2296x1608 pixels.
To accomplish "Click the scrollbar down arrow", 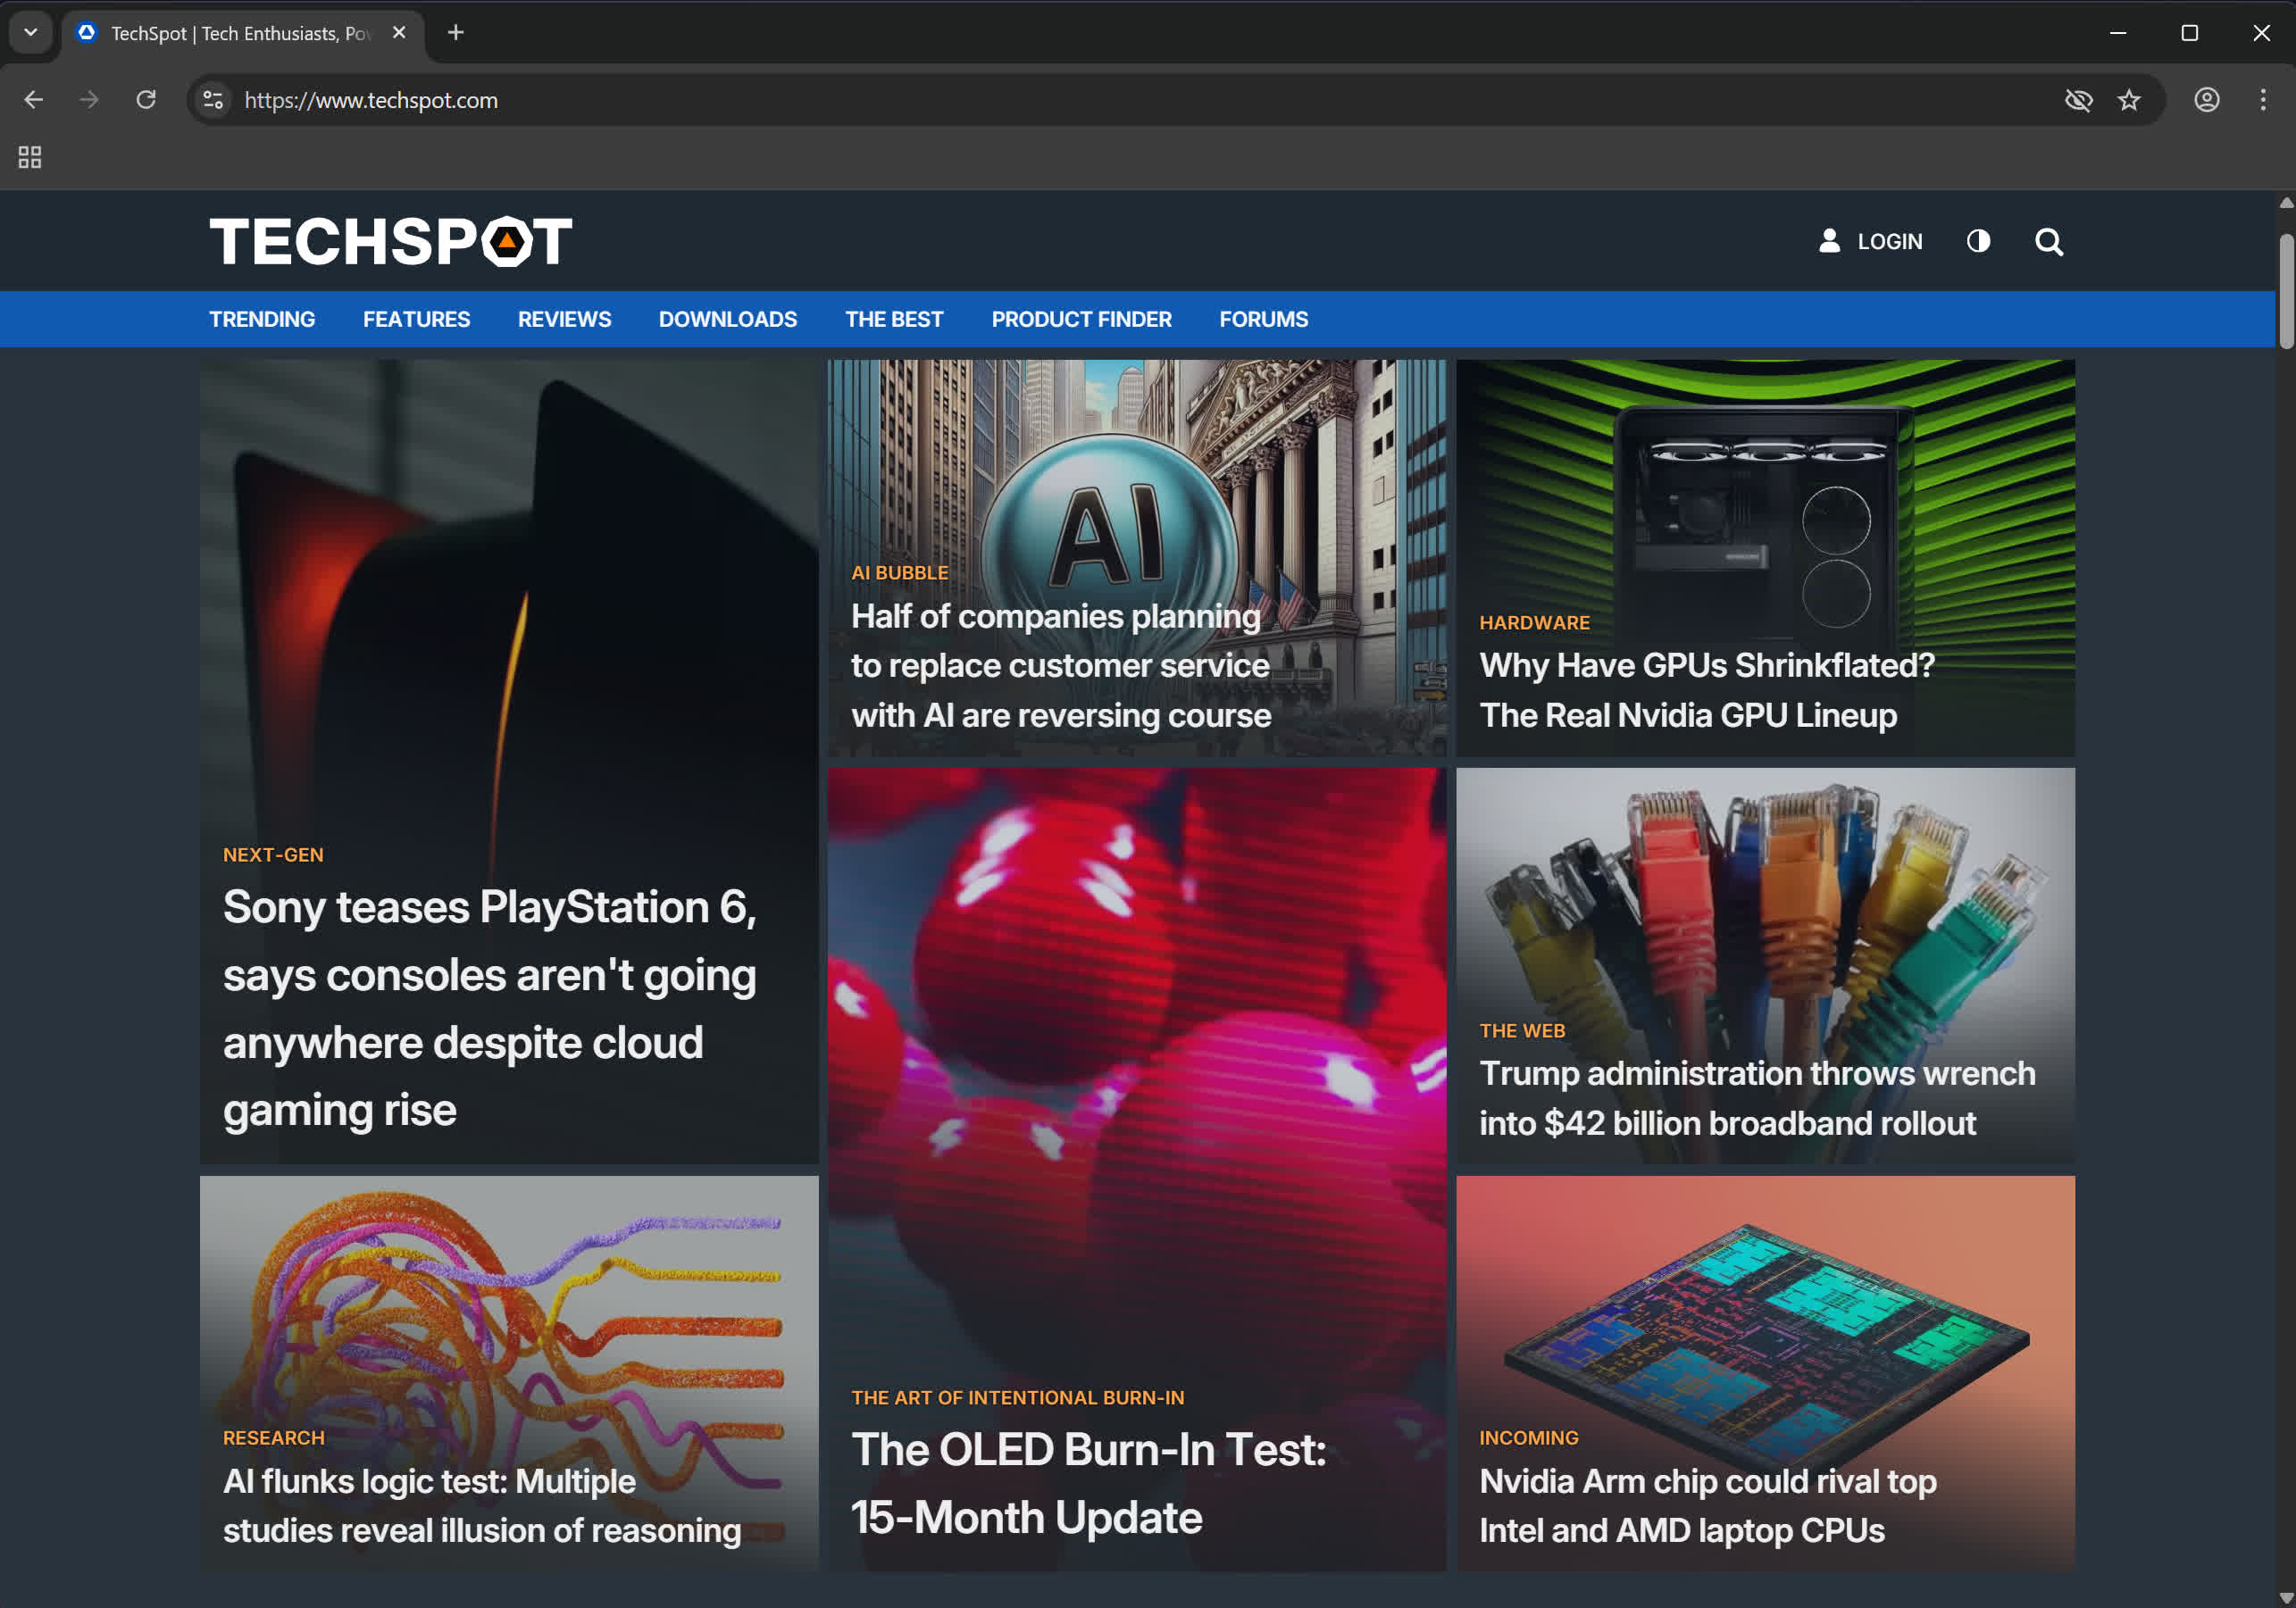I will point(2286,1597).
